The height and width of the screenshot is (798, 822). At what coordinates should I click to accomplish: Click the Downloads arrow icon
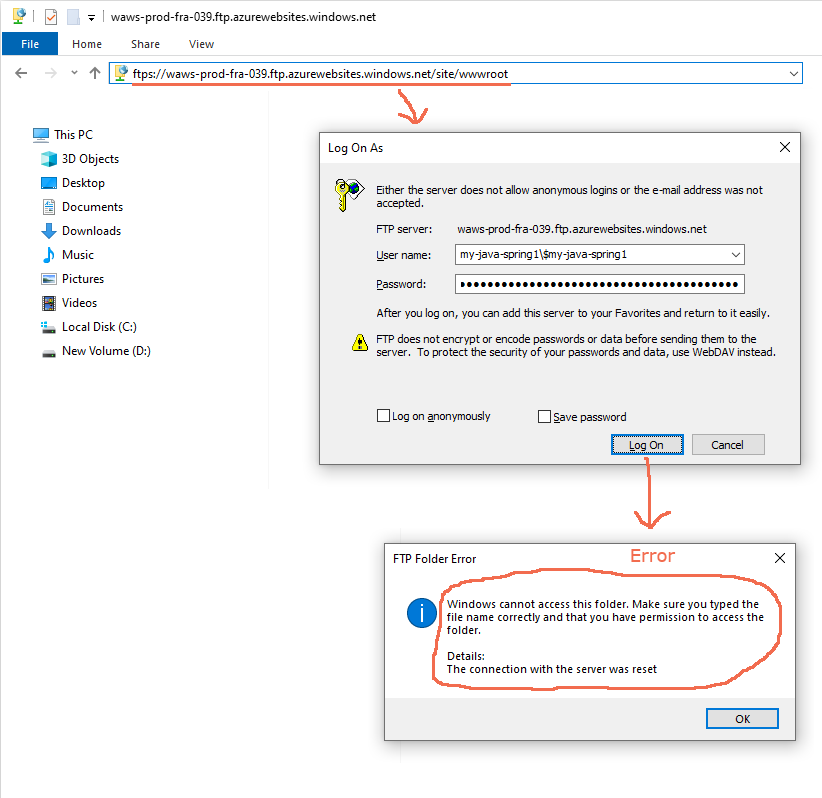point(49,231)
